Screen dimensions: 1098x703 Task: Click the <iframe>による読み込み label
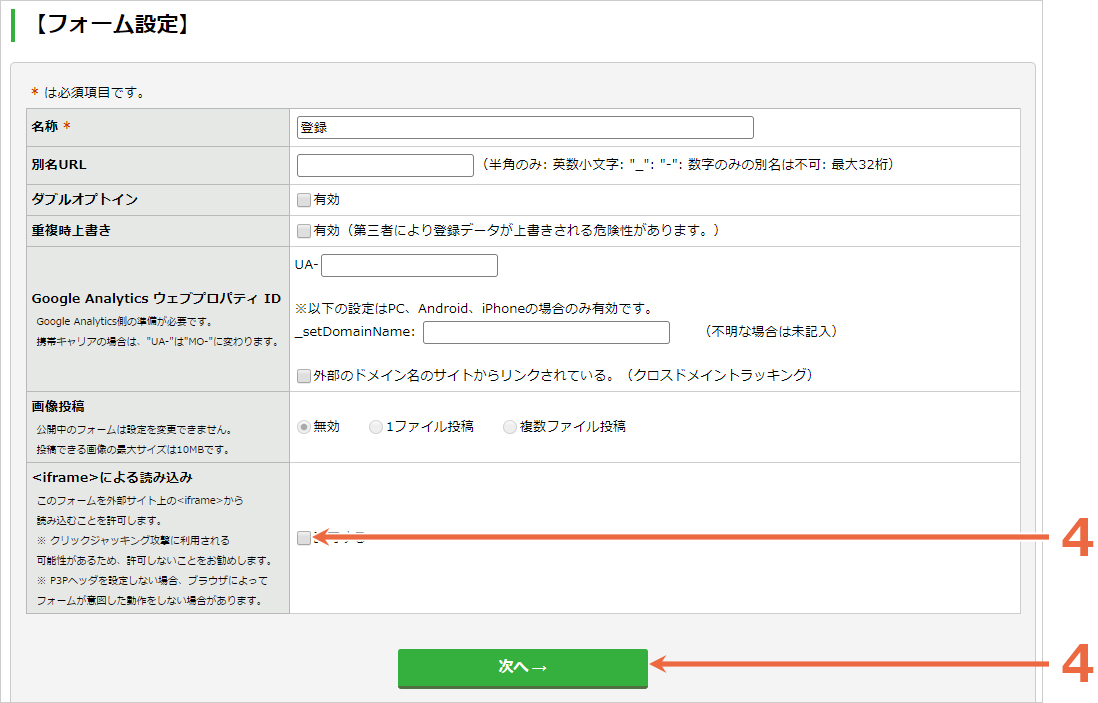coord(112,478)
